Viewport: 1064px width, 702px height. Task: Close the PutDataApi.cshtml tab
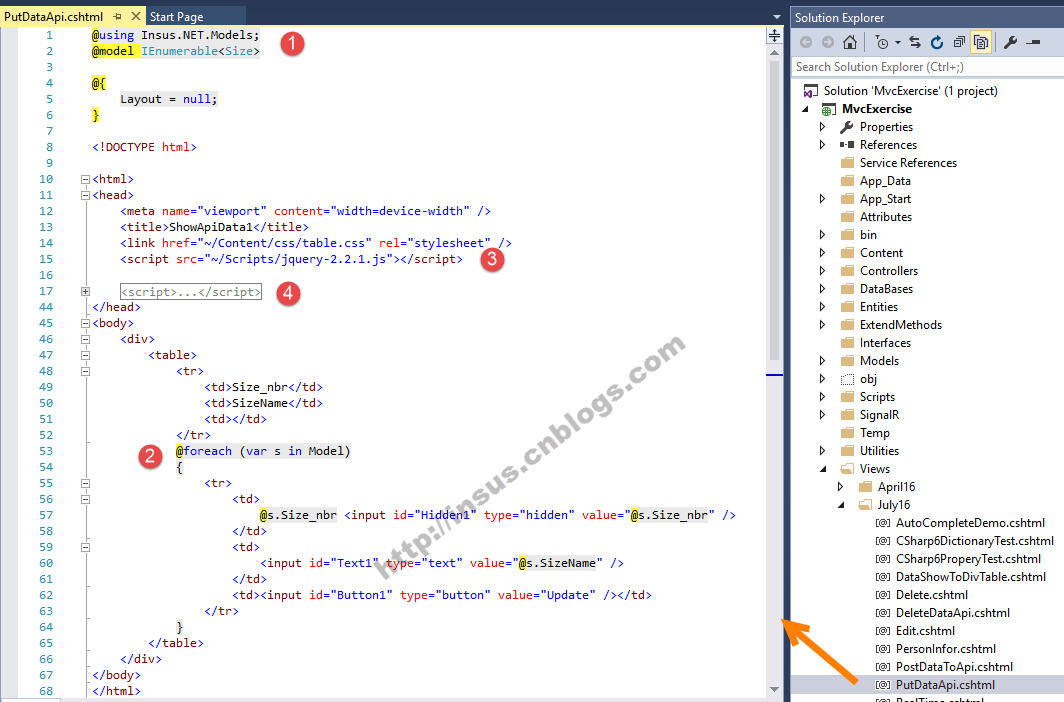tap(136, 16)
